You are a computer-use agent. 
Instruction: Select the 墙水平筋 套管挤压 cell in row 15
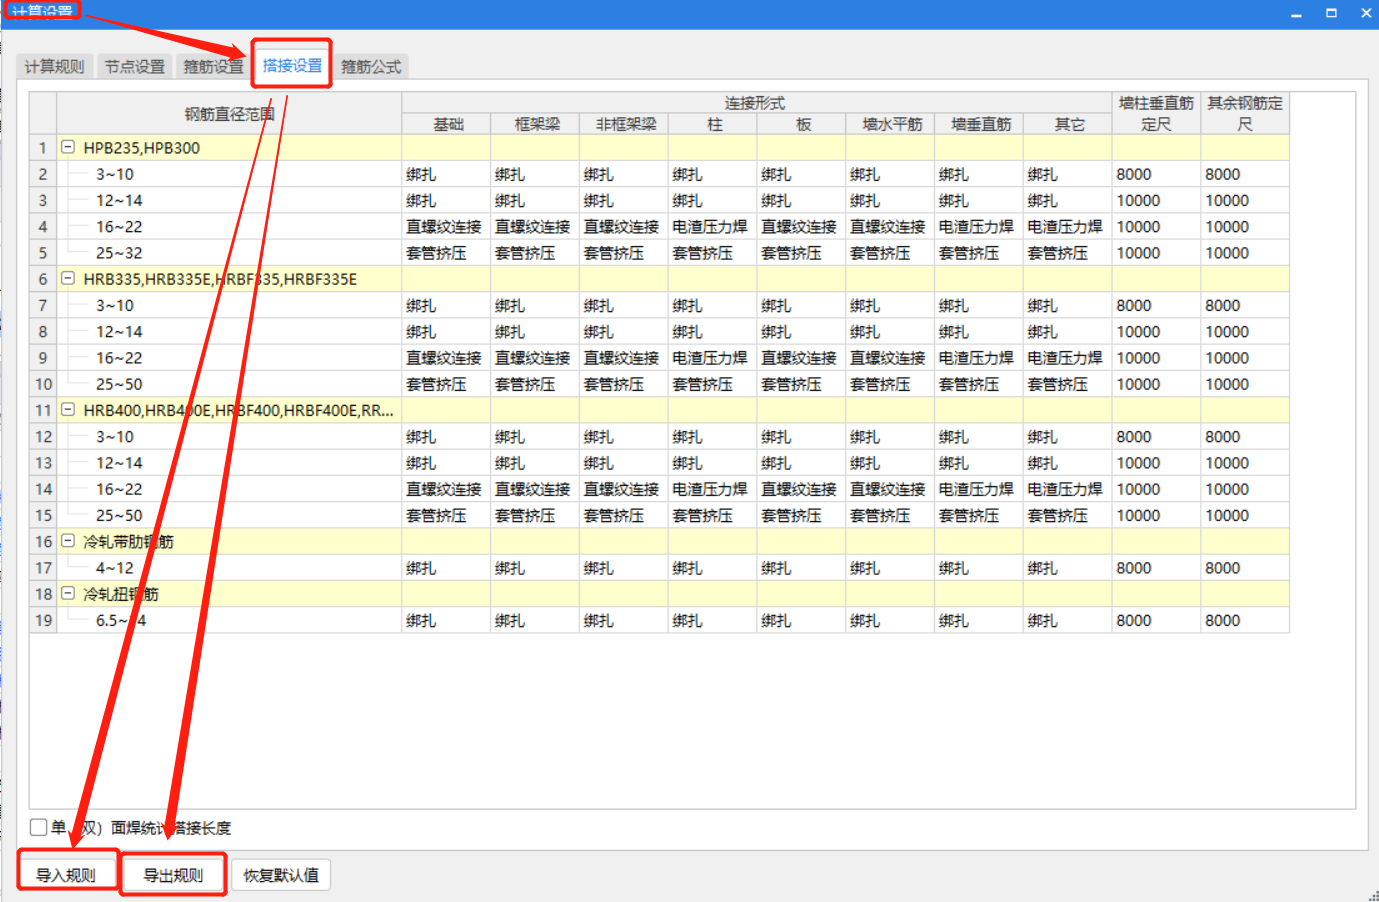(891, 515)
